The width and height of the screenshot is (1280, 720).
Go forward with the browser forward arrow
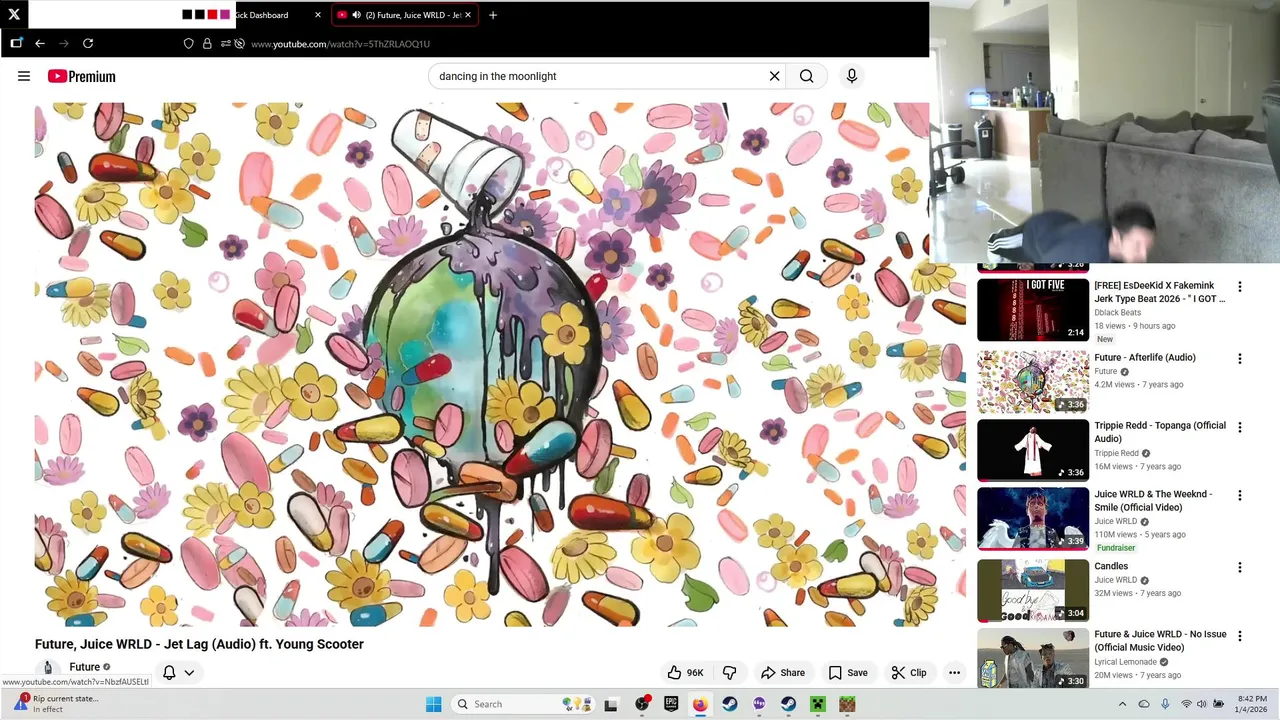point(64,43)
